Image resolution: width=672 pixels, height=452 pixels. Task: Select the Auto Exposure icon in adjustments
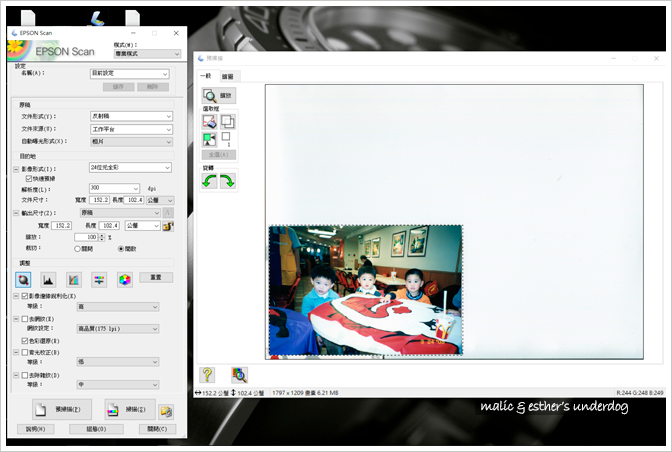[x=23, y=280]
